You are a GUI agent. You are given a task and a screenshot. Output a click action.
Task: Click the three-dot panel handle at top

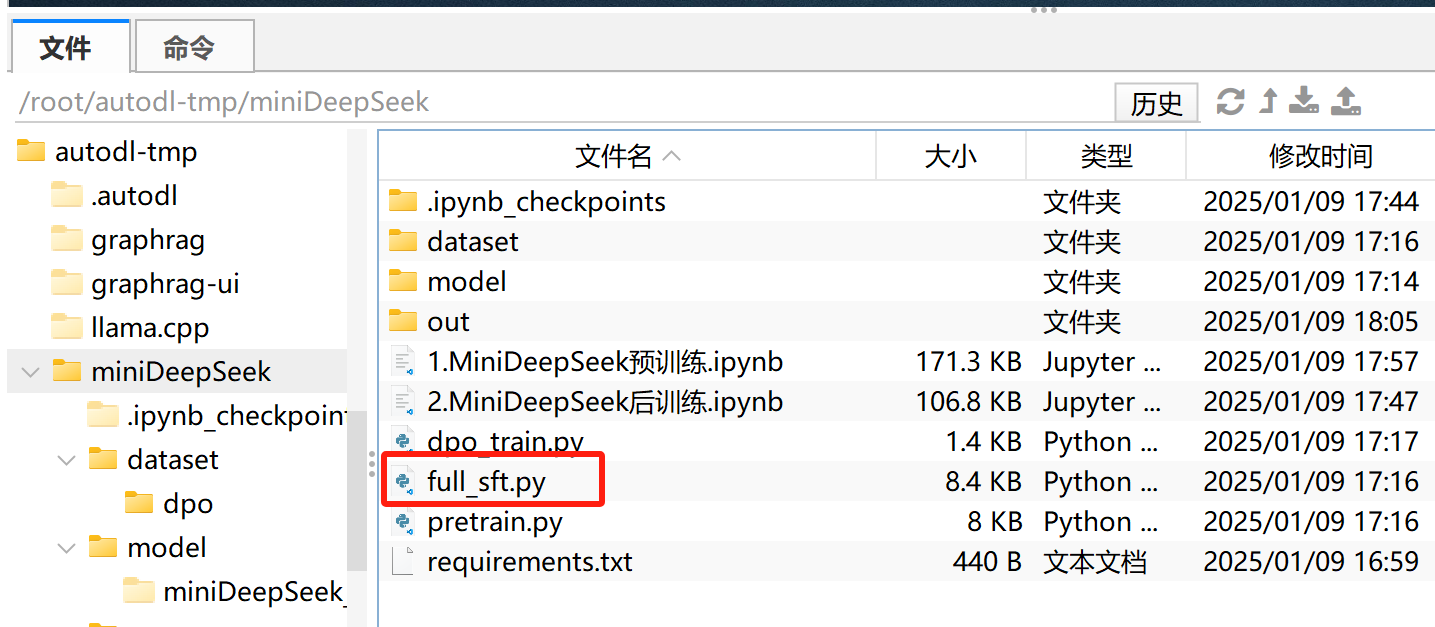click(x=1044, y=9)
